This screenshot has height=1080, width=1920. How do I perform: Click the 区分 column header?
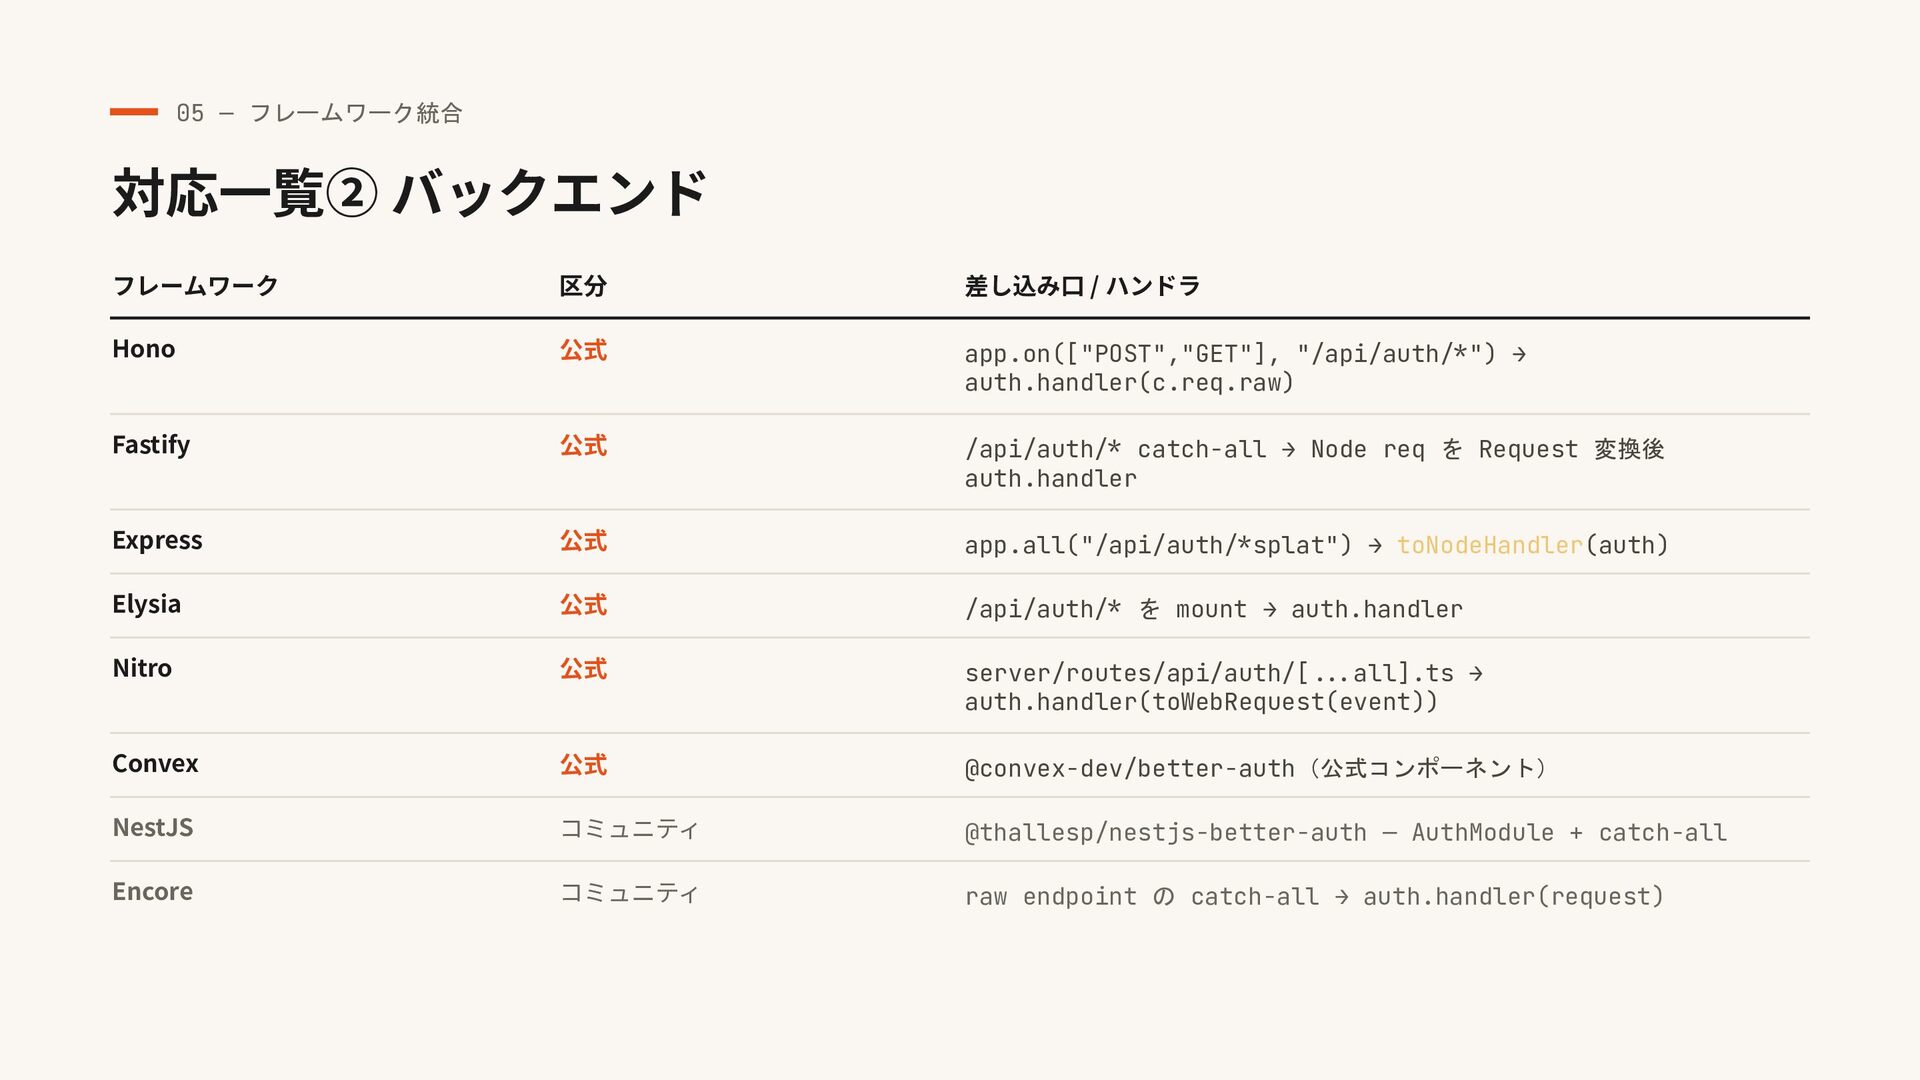click(x=583, y=286)
